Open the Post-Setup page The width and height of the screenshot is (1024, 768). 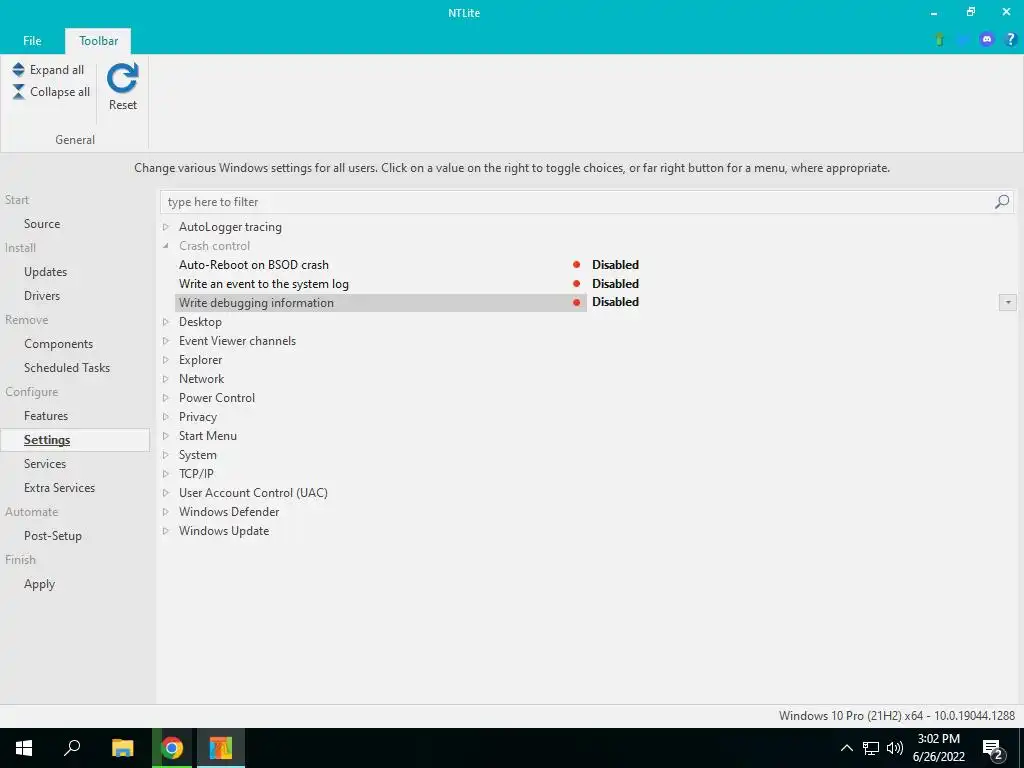tap(53, 536)
